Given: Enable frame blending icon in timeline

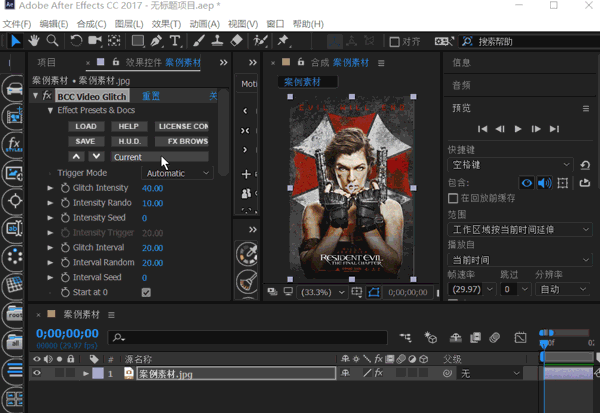Looking at the screenshot, I should [475, 338].
